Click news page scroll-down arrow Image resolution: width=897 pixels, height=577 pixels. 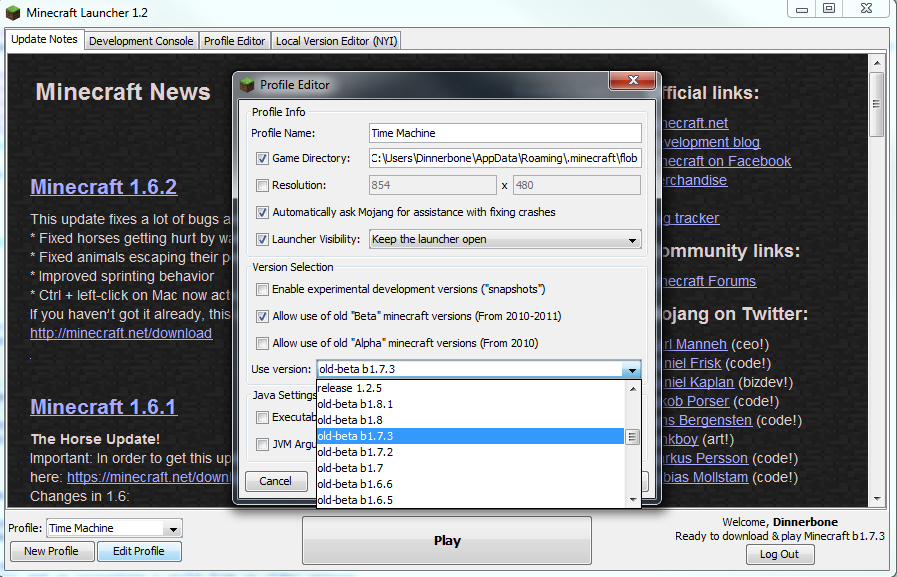(x=877, y=499)
